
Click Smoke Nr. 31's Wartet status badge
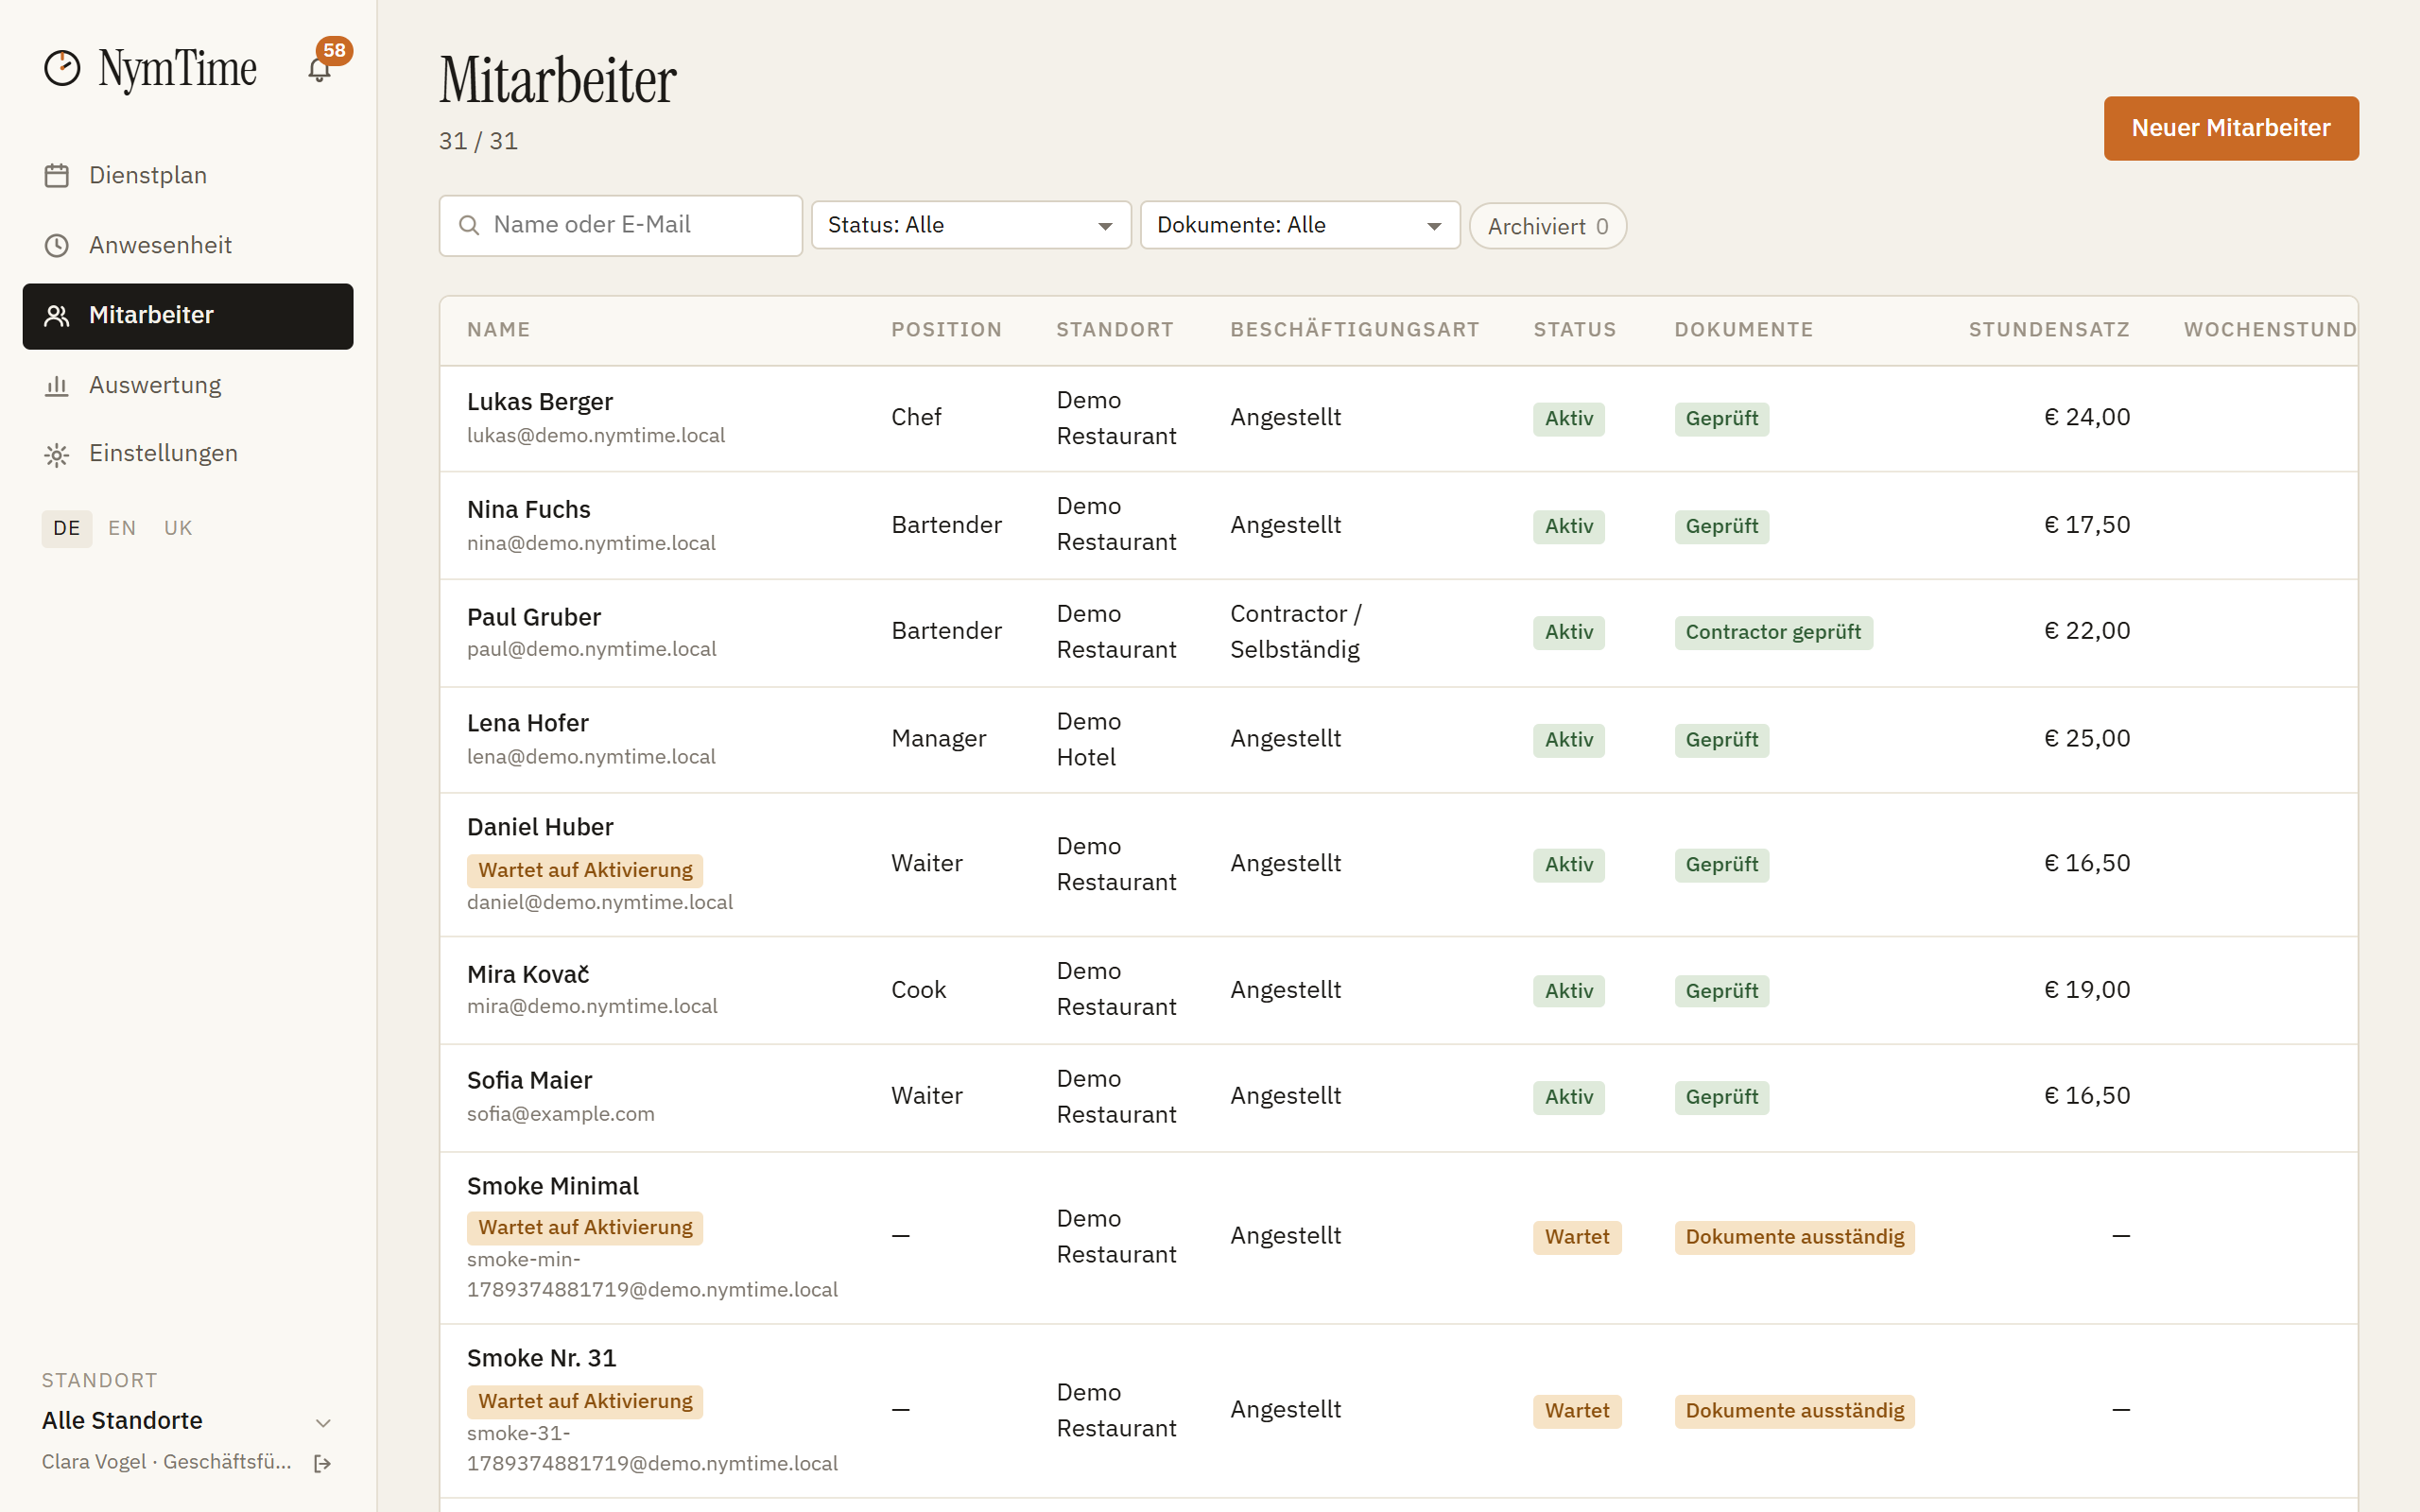(x=1577, y=1411)
